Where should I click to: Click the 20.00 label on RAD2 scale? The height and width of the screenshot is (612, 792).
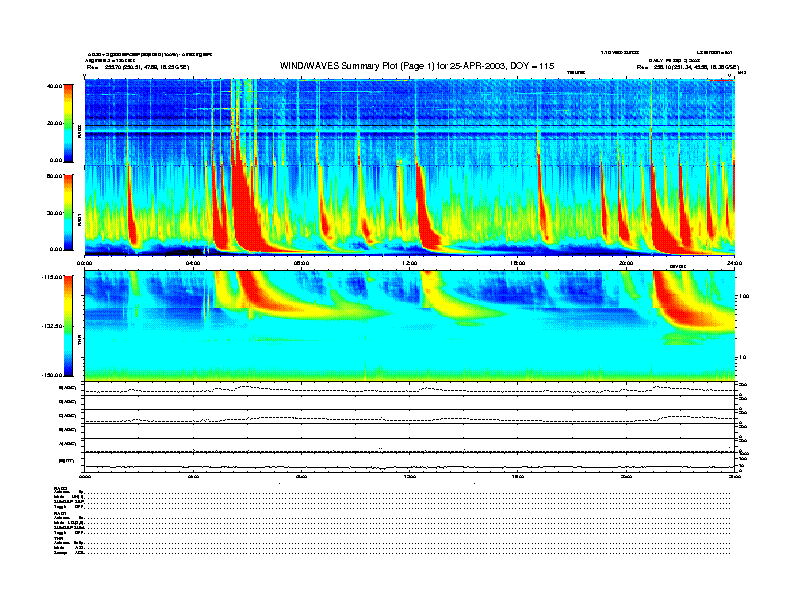(55, 123)
